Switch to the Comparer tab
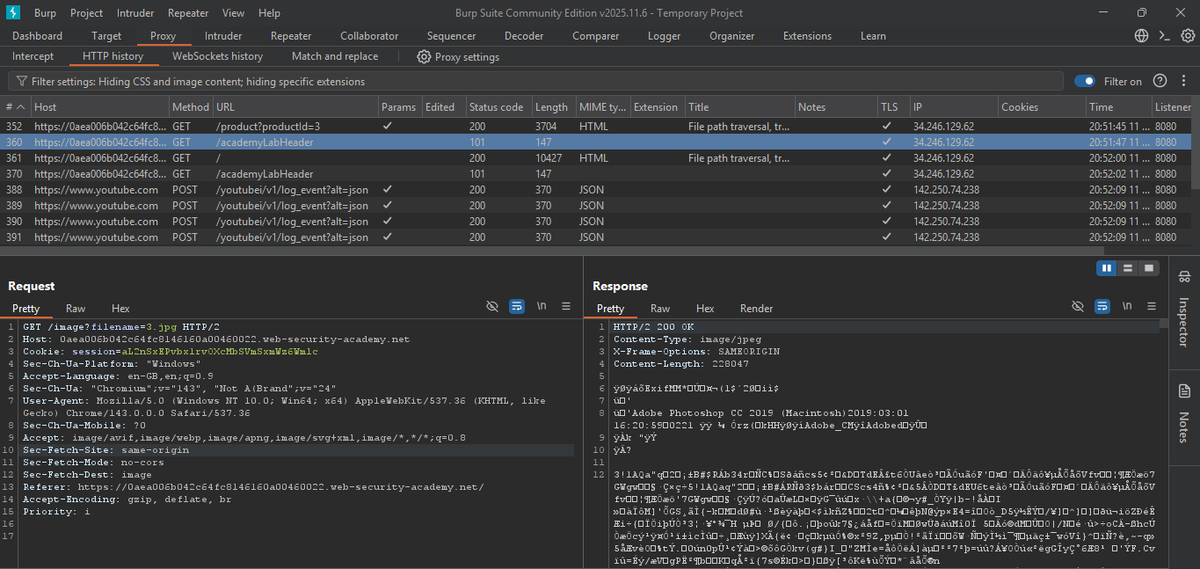The width and height of the screenshot is (1200, 569). [x=596, y=36]
